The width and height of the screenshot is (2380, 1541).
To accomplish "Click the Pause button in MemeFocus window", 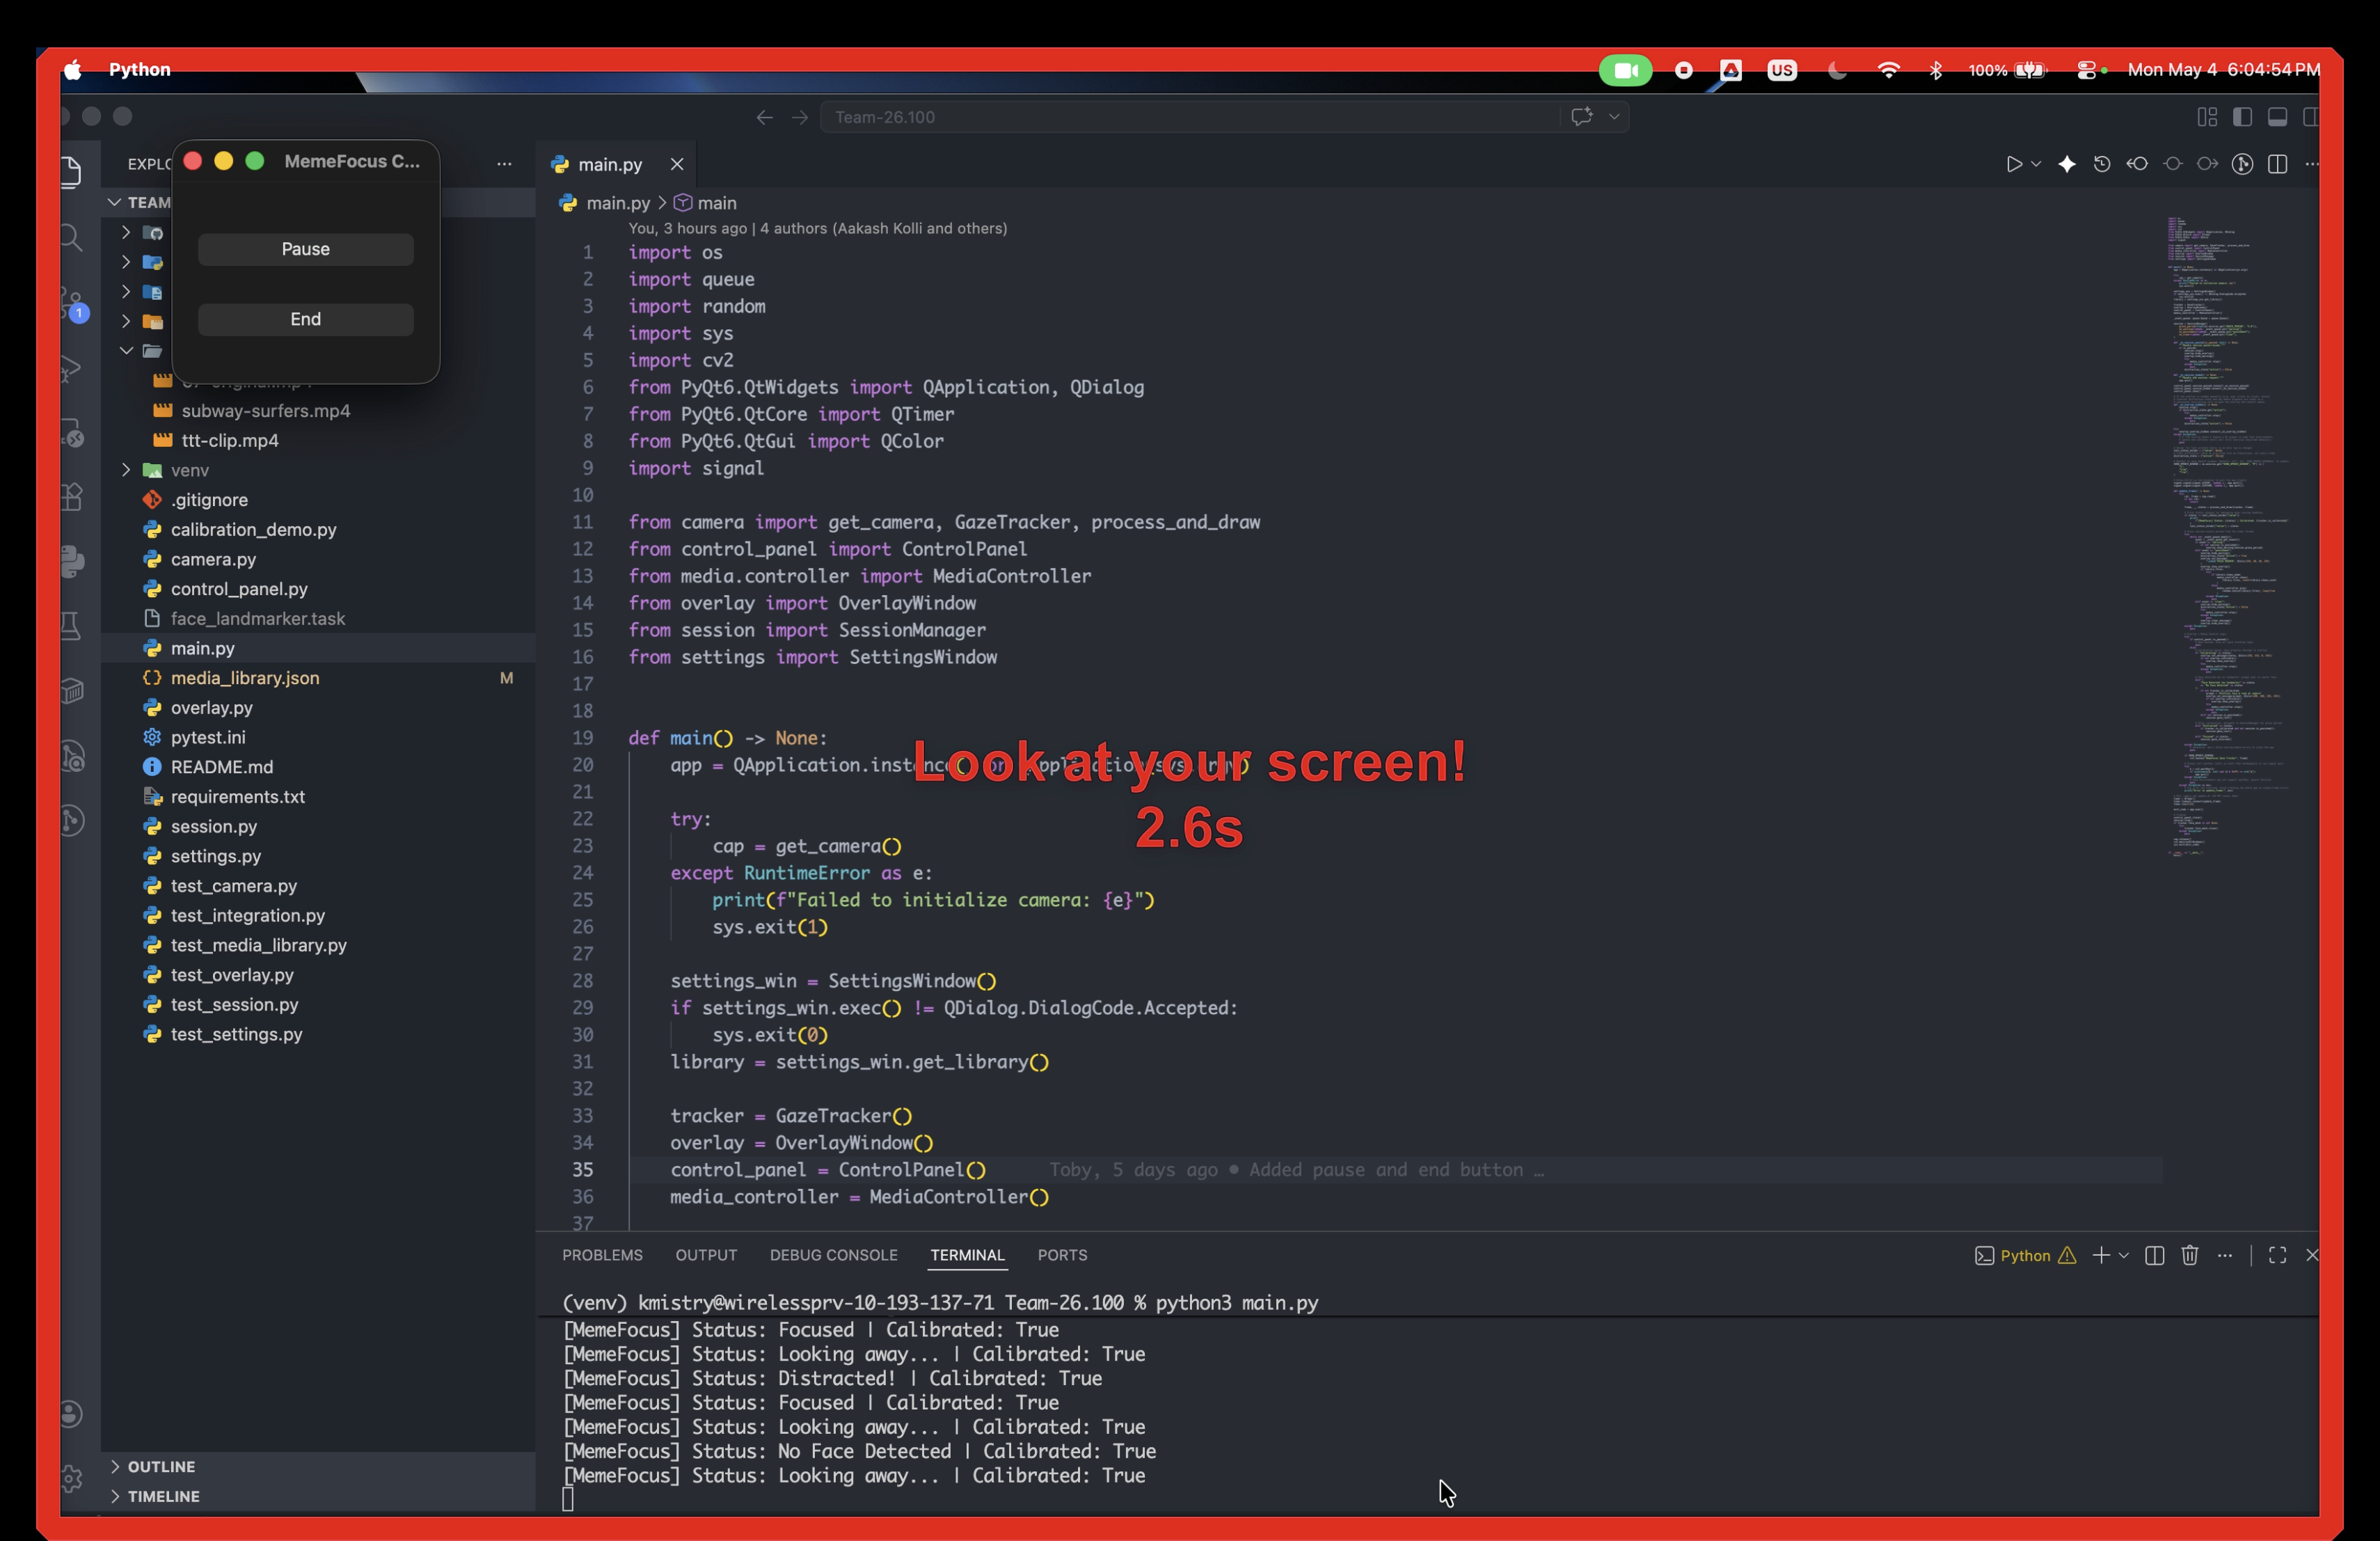I will [x=305, y=249].
